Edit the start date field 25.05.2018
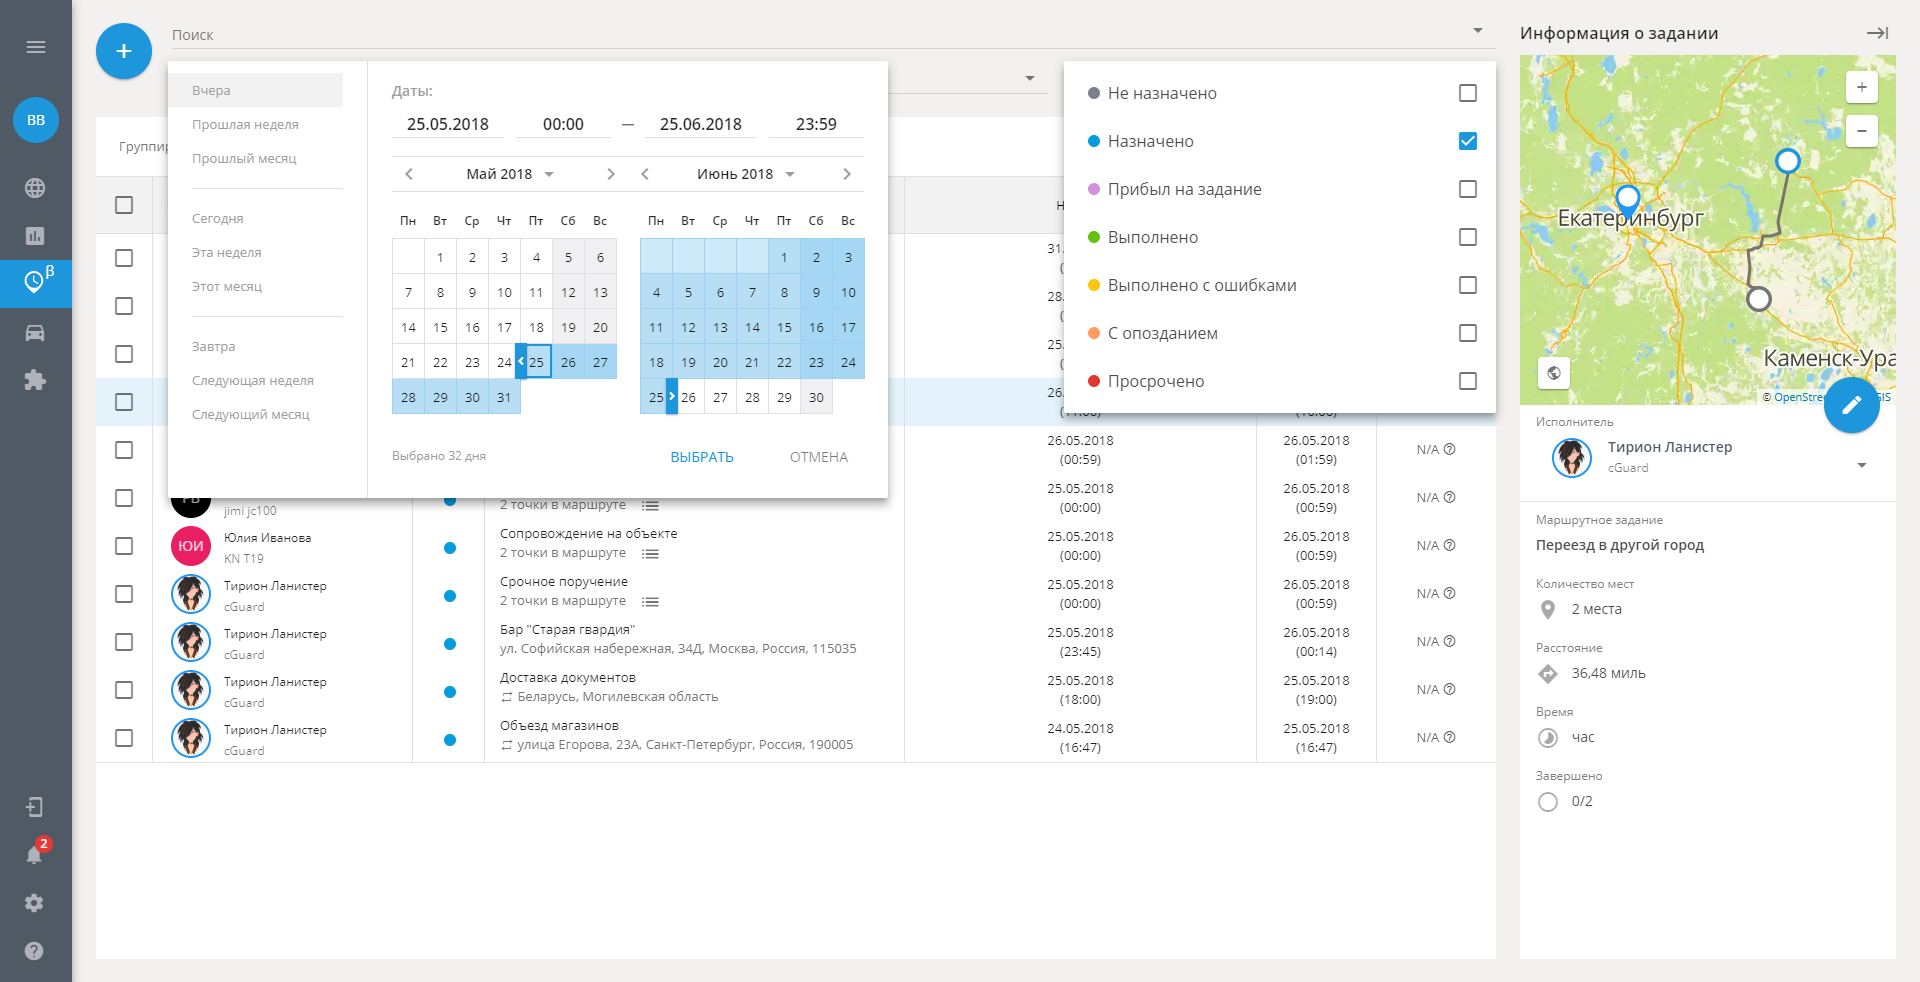This screenshot has height=982, width=1920. [x=448, y=124]
